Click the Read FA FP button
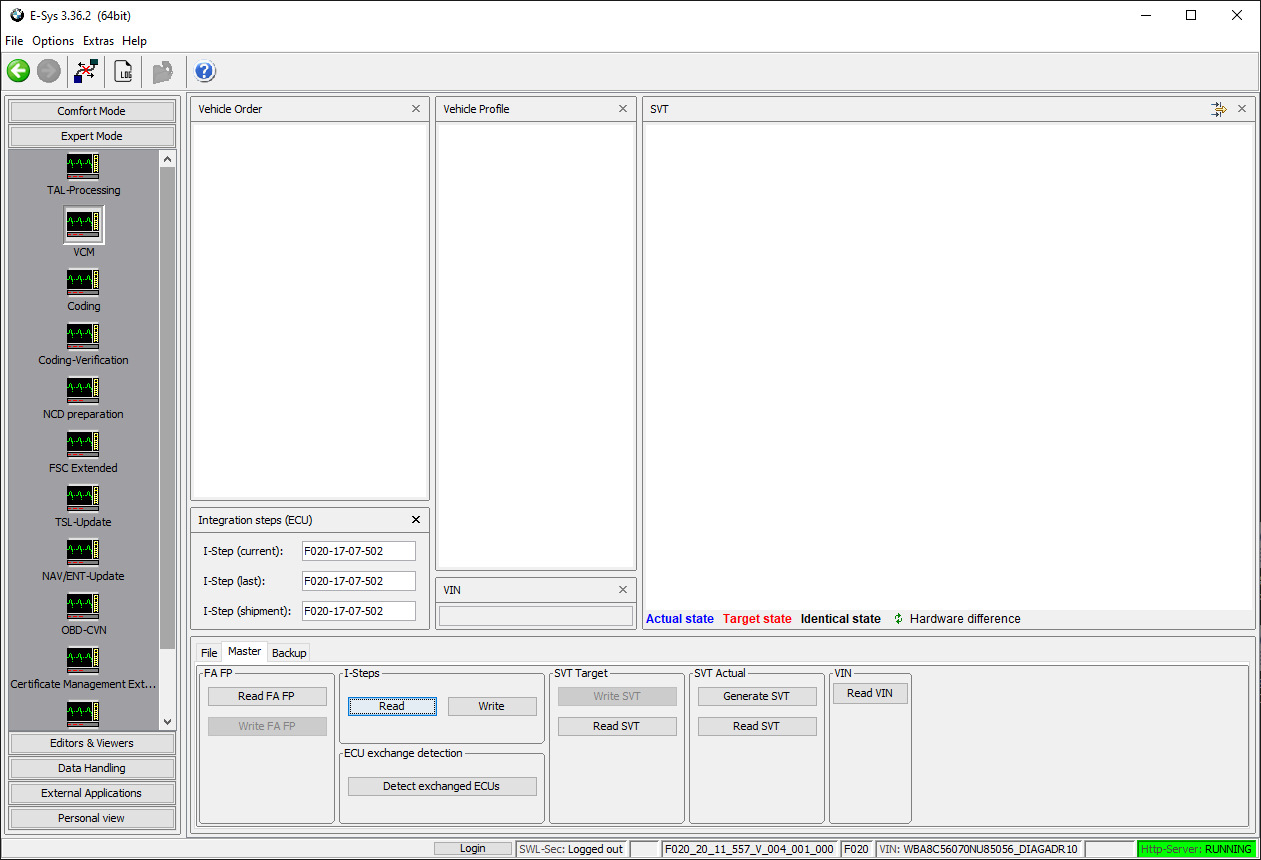 click(267, 696)
